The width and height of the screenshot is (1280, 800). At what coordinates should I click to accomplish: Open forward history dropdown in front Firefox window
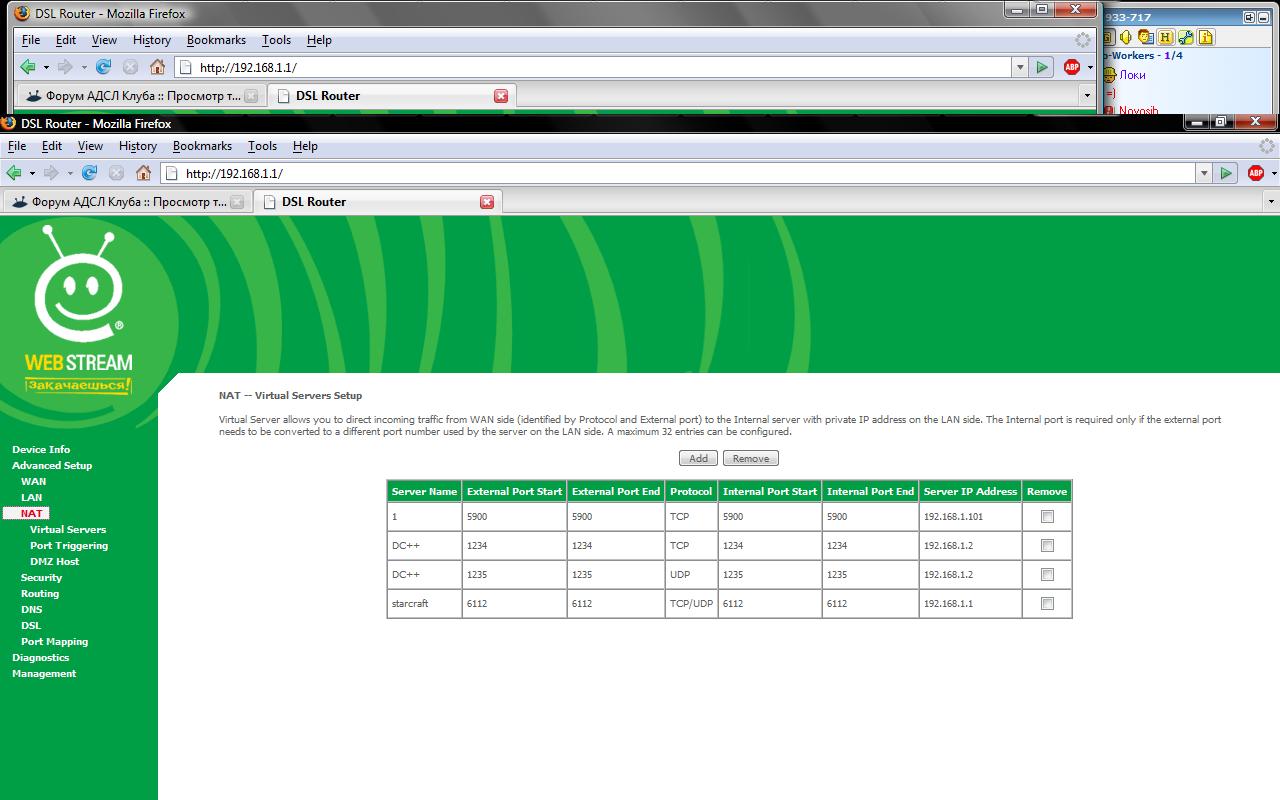(68, 173)
